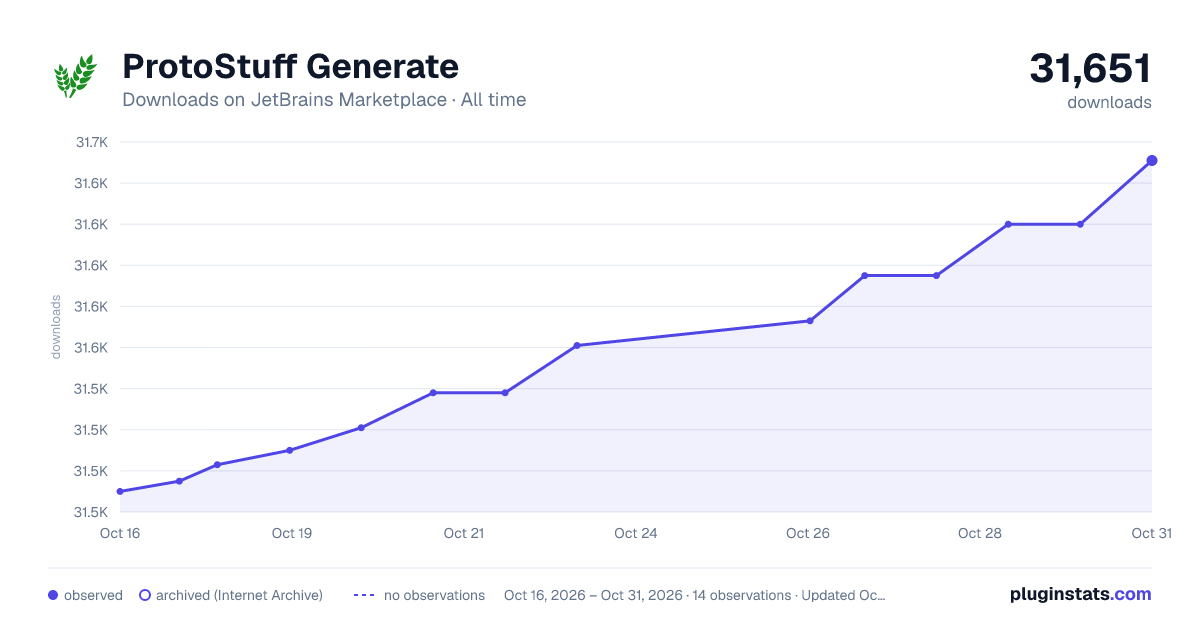Click the 31.7K y-axis label
Screen dimensions: 1200x630
tap(91, 142)
